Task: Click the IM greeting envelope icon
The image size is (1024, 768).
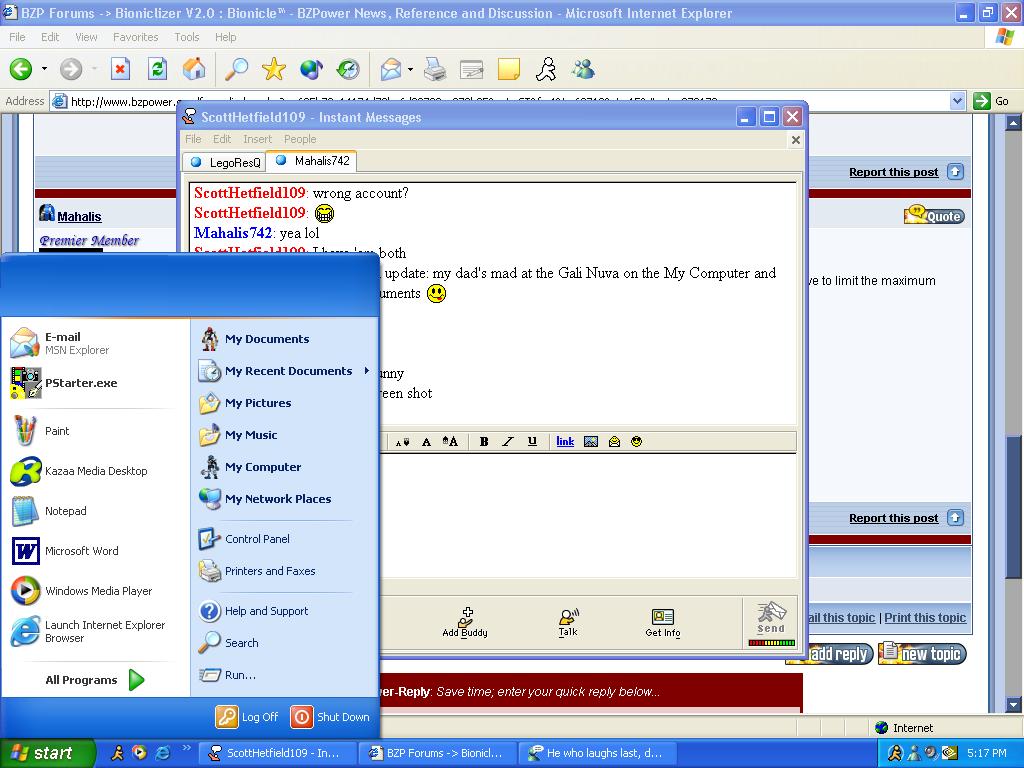Action: pyautogui.click(x=614, y=441)
